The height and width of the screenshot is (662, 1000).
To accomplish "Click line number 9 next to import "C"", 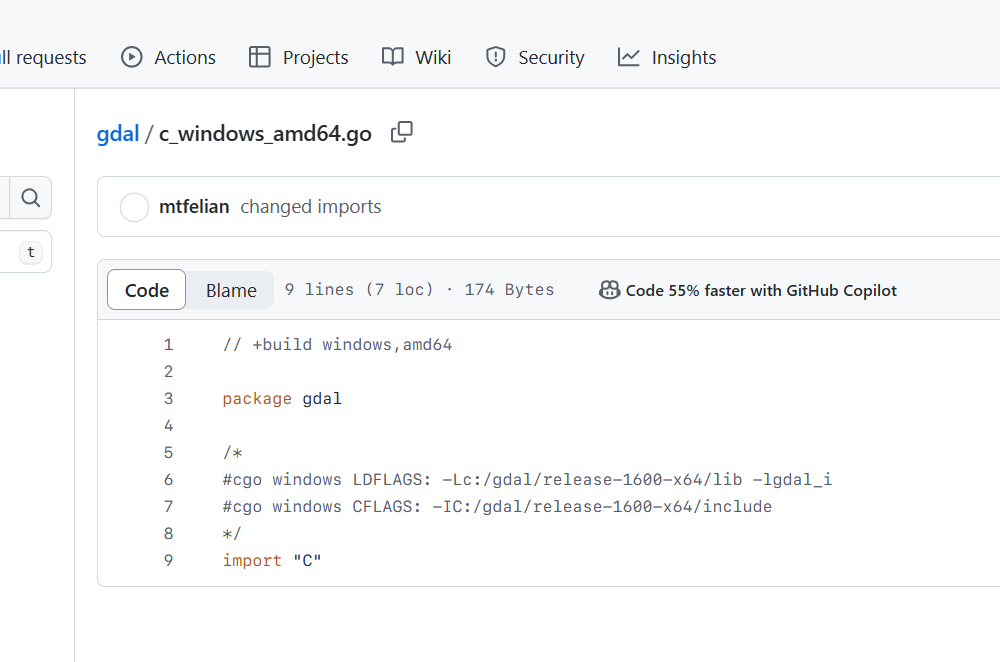I will tap(168, 560).
